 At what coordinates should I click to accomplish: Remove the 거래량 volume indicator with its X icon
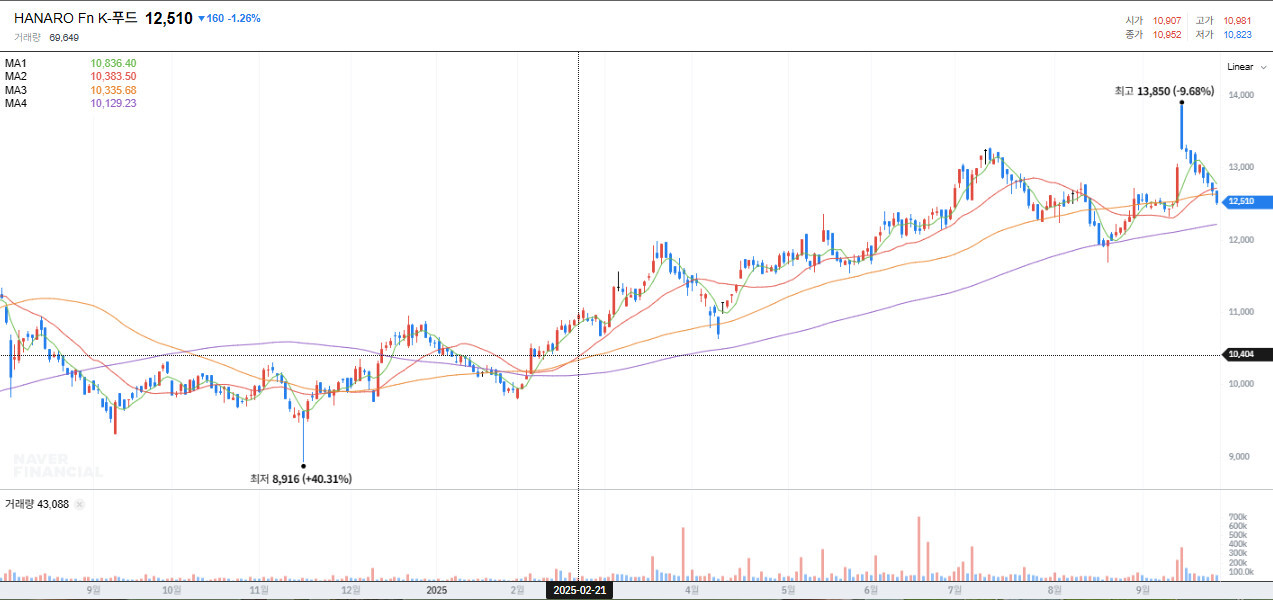80,504
